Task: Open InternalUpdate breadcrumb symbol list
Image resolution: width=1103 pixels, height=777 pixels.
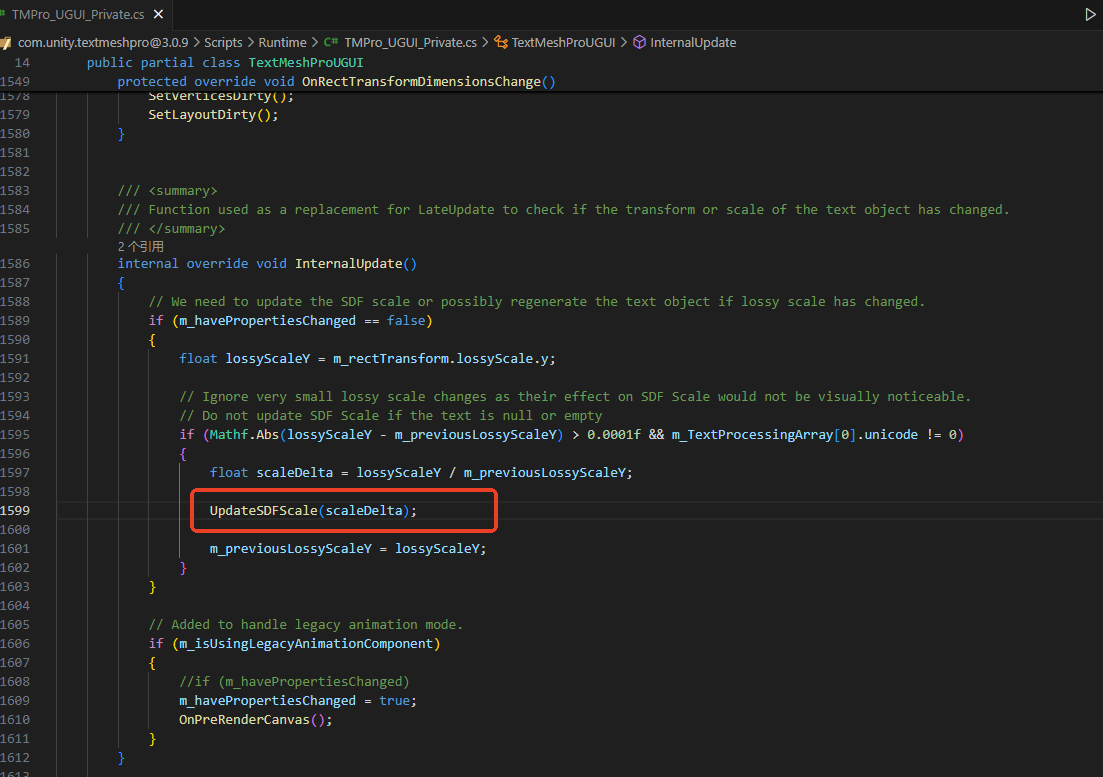Action: coord(693,43)
